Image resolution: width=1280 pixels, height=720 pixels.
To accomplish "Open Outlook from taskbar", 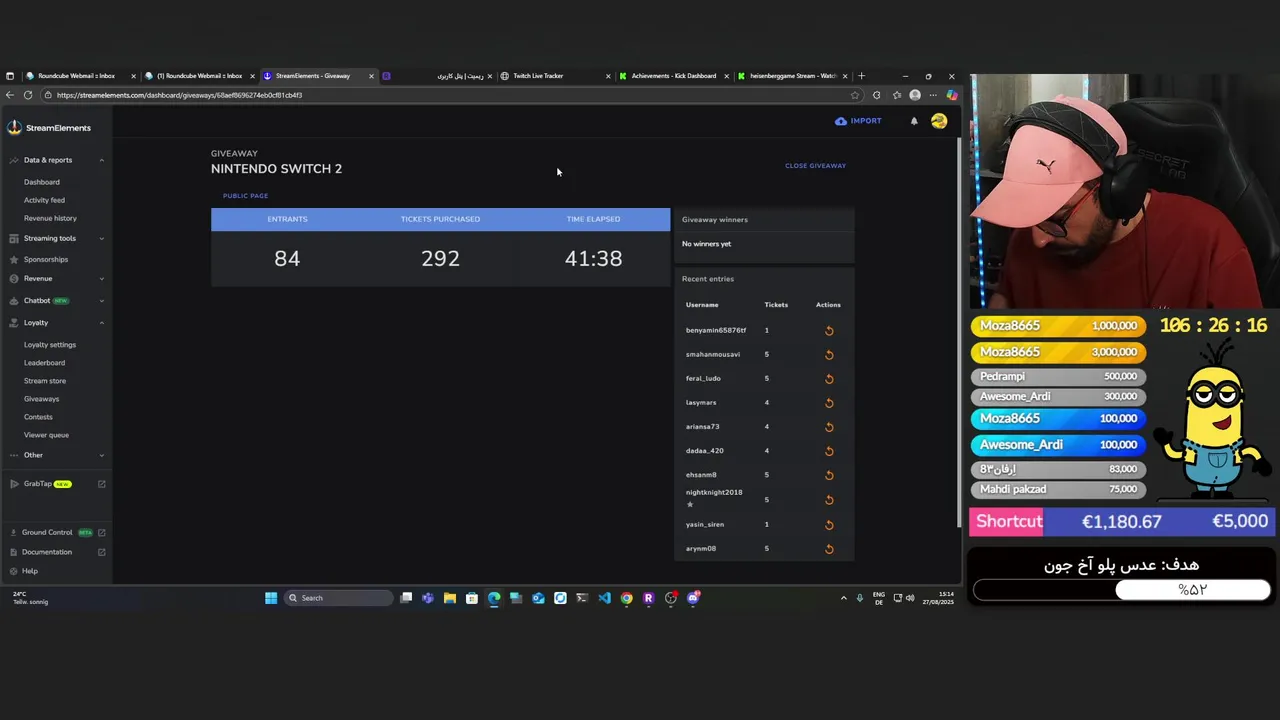I will coord(538,598).
